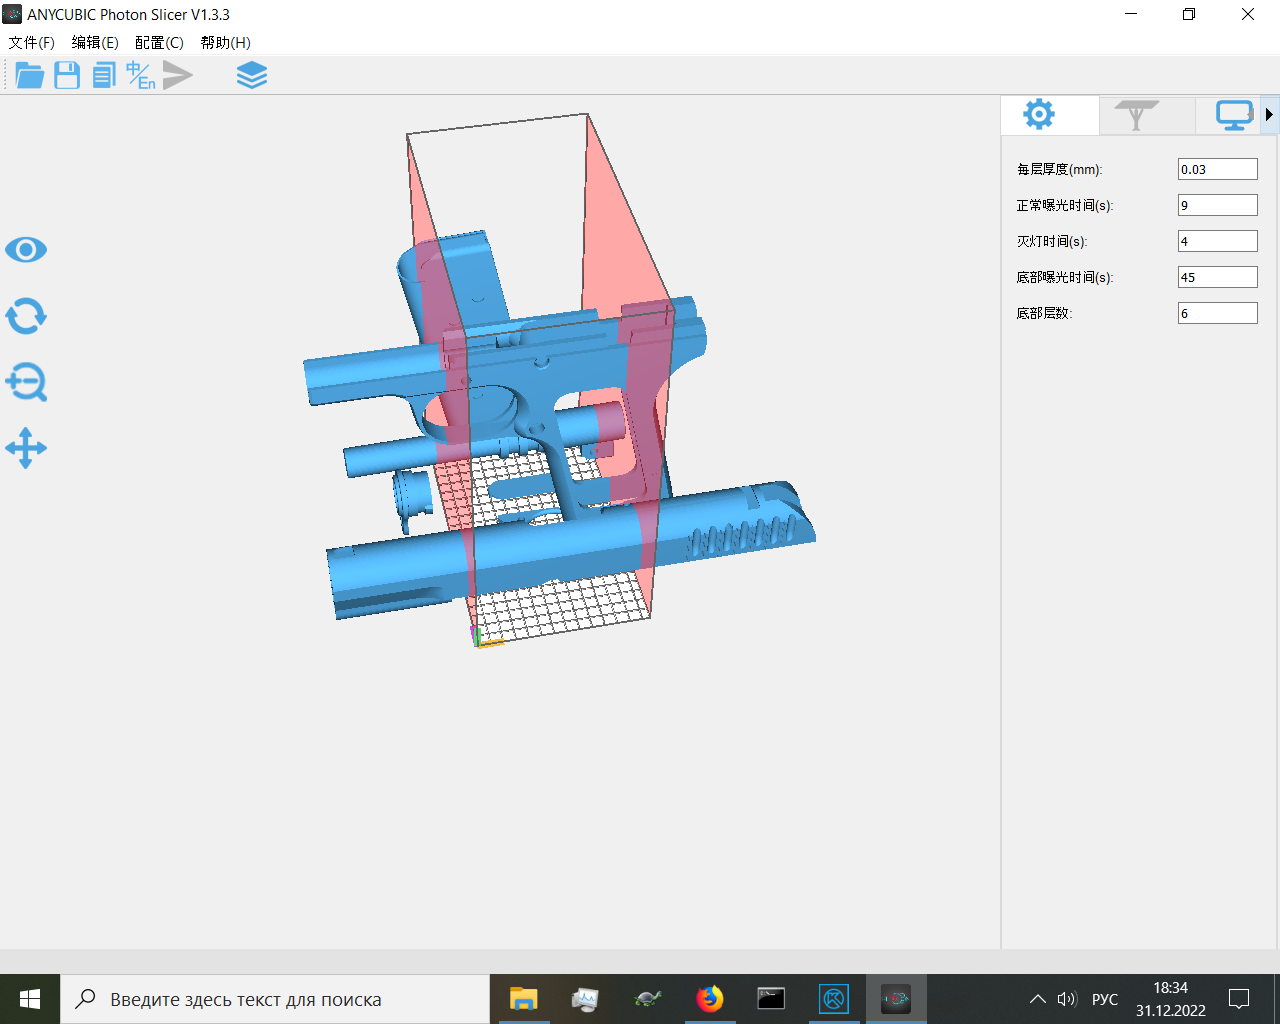The image size is (1280, 1024).
Task: Toggle the eye view icon
Action: pyautogui.click(x=26, y=250)
